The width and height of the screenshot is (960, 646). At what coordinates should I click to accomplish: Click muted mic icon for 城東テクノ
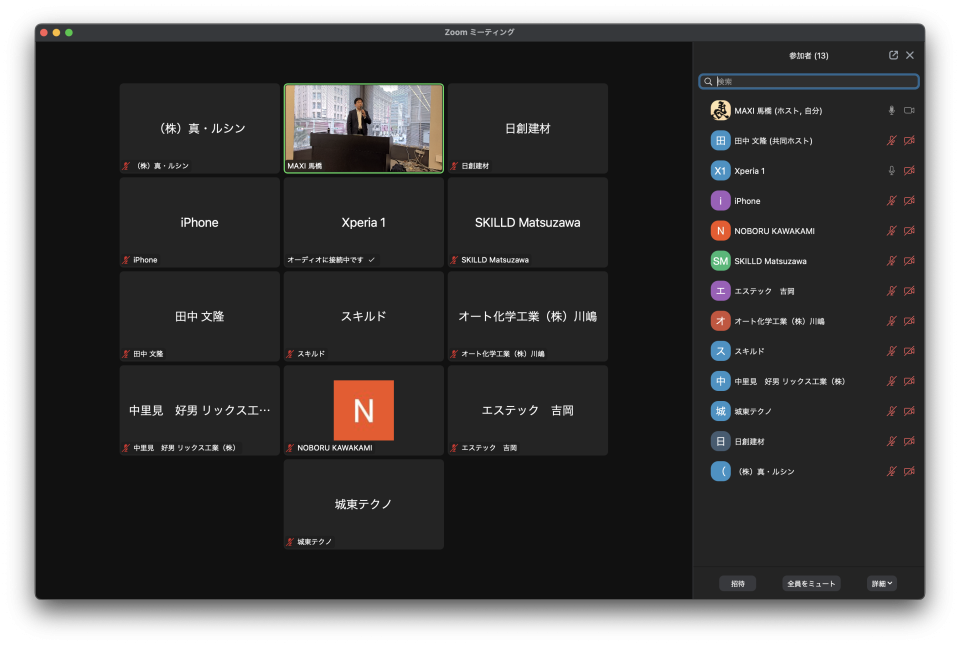click(891, 411)
